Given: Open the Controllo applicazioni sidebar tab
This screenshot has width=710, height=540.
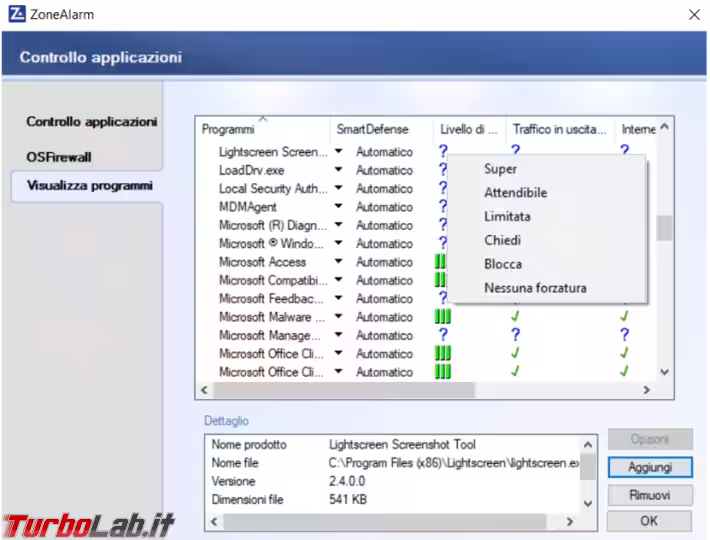Looking at the screenshot, I should click(91, 121).
